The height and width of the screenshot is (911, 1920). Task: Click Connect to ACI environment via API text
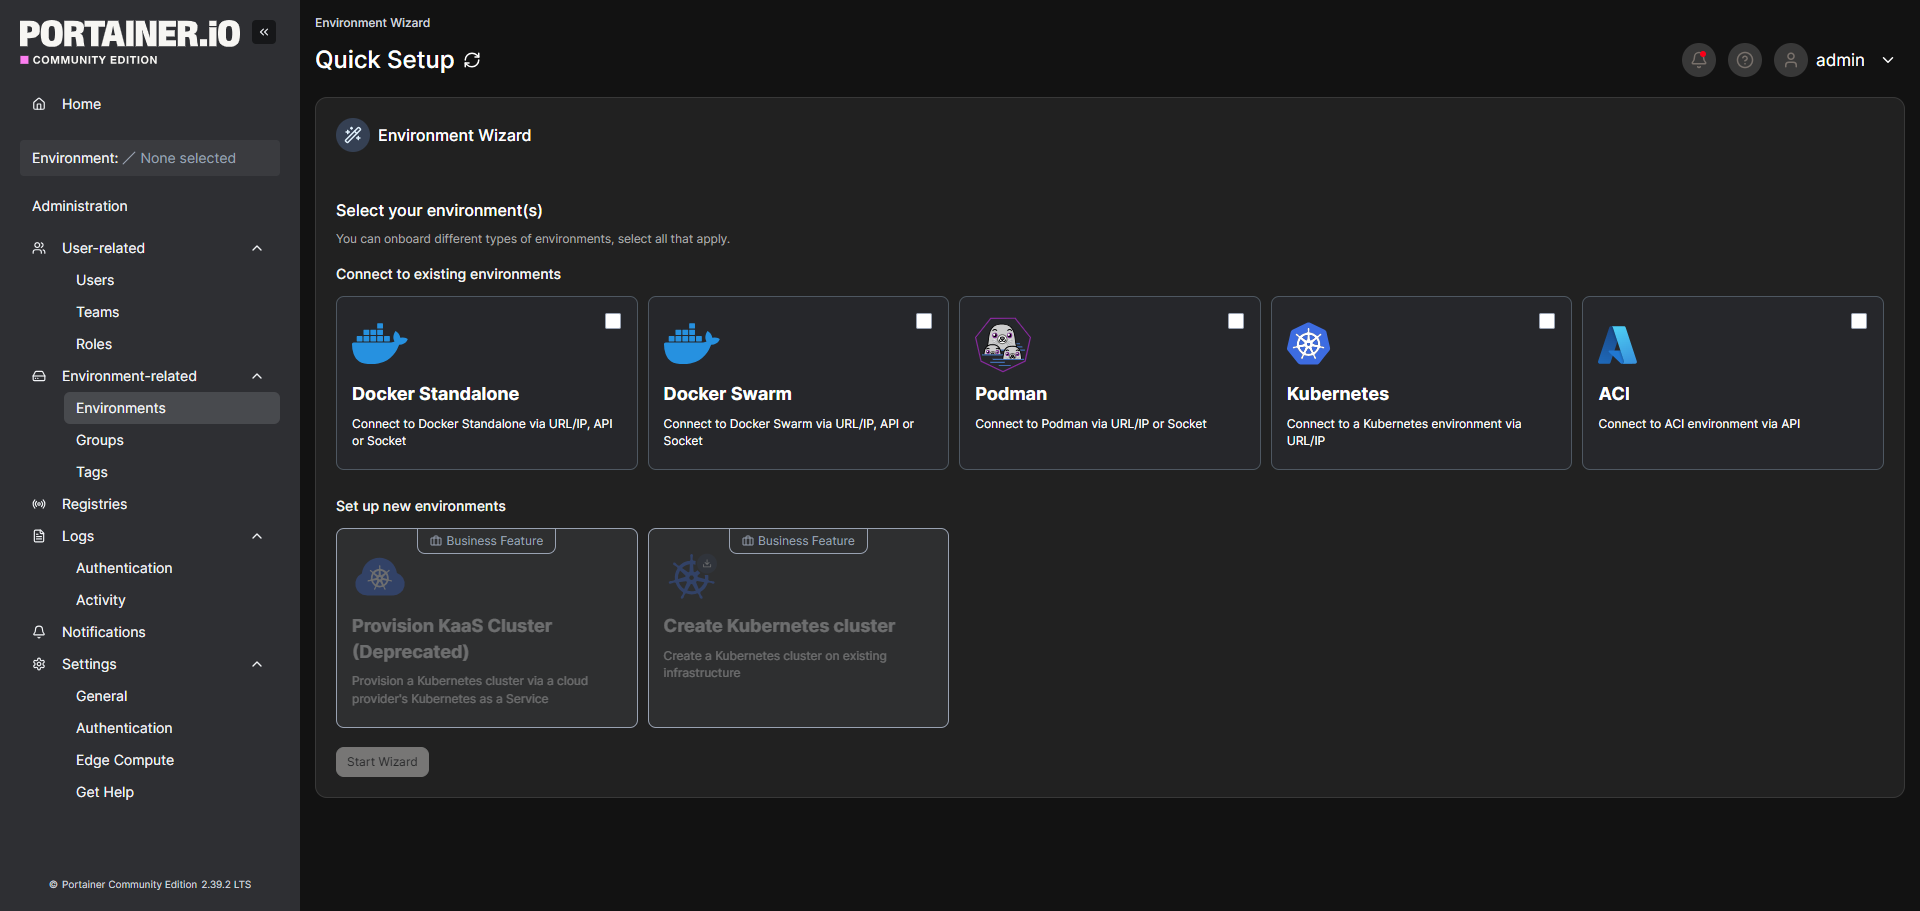1699,424
